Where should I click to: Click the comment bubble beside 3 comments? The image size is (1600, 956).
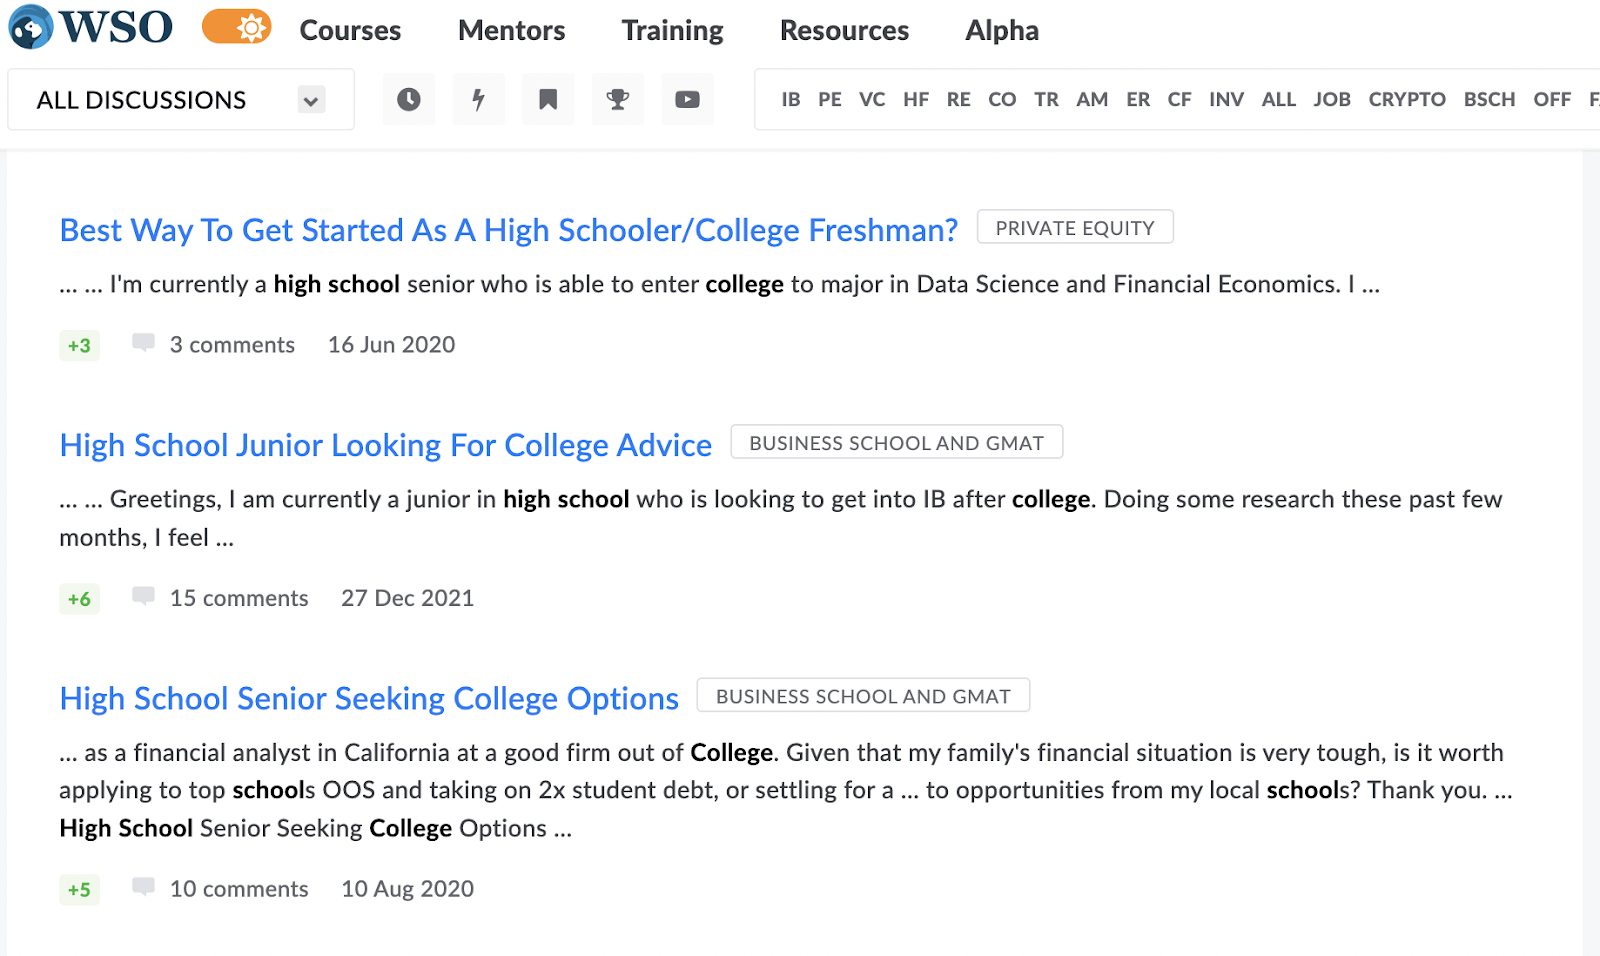[x=144, y=343]
